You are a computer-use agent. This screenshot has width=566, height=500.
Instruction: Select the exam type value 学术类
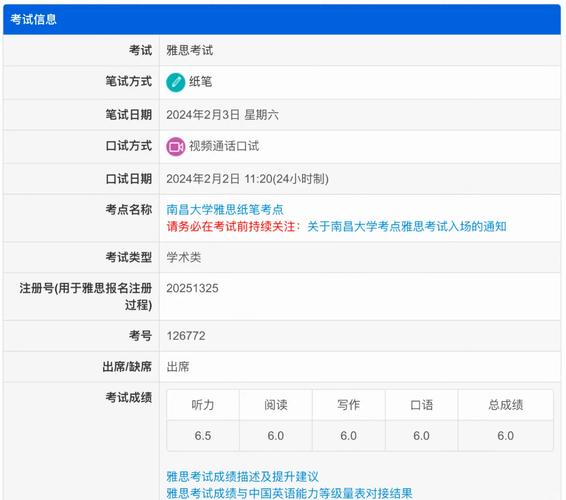pos(184,257)
